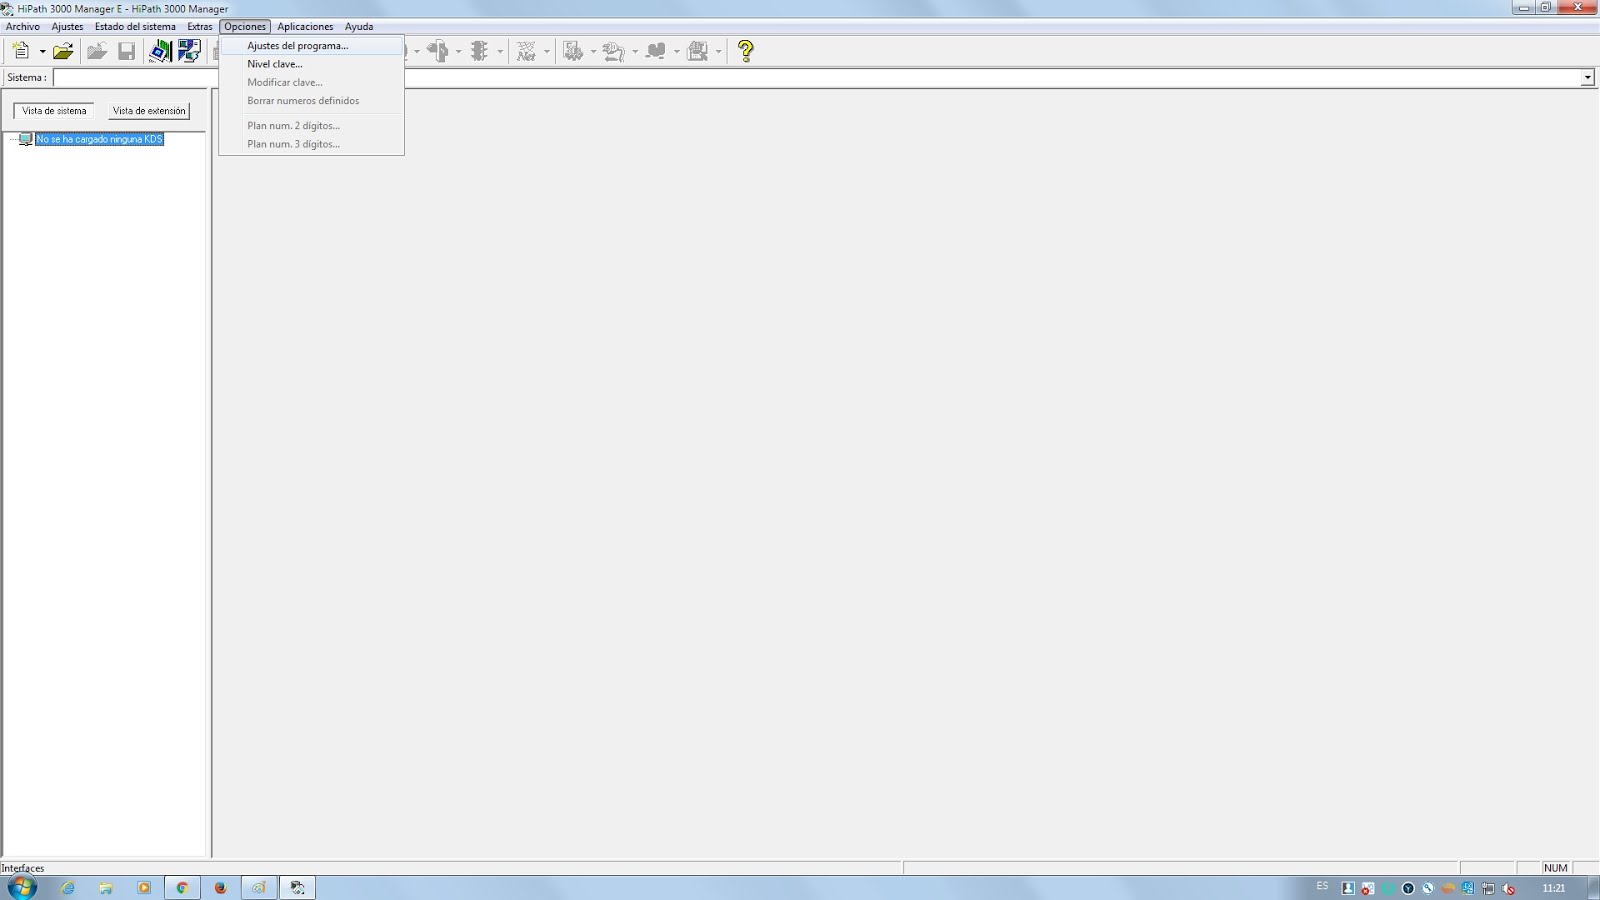Viewport: 1600px width, 900px height.
Task: Click the greyed-out Save diskette icon
Action: click(126, 50)
